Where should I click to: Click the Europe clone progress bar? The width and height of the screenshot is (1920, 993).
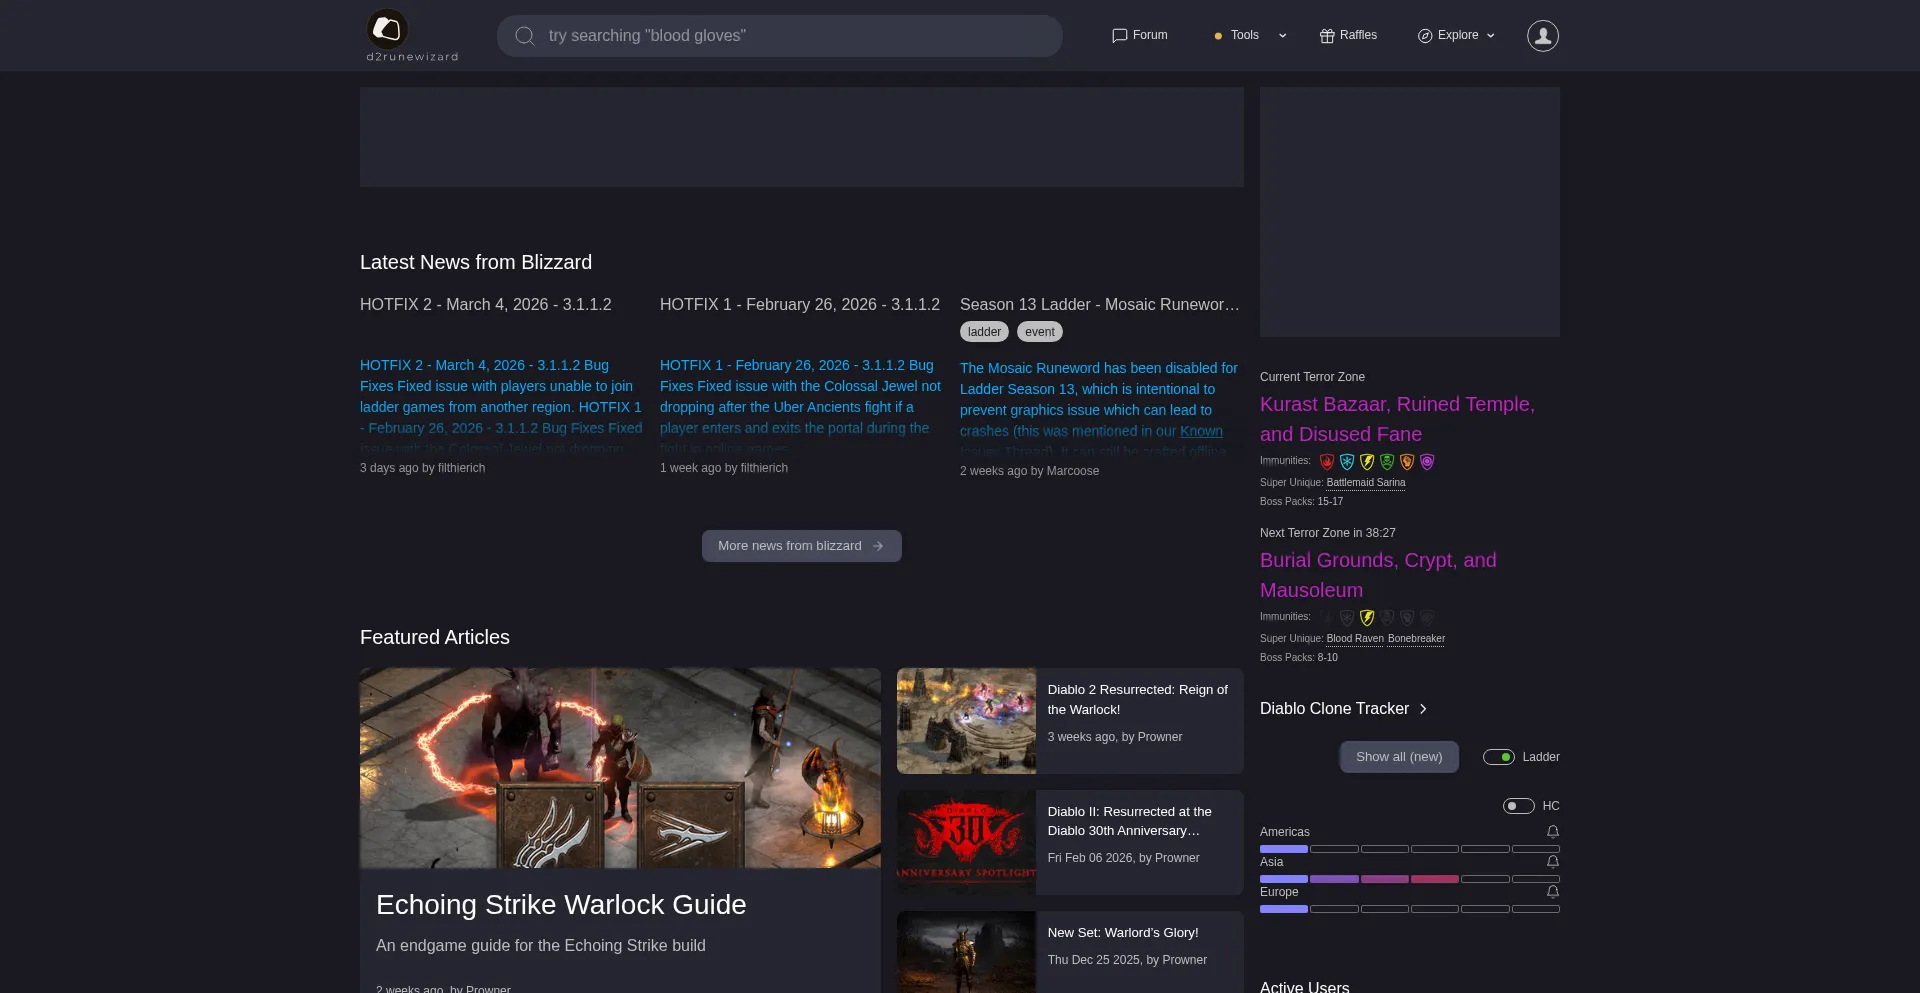[x=1410, y=909]
